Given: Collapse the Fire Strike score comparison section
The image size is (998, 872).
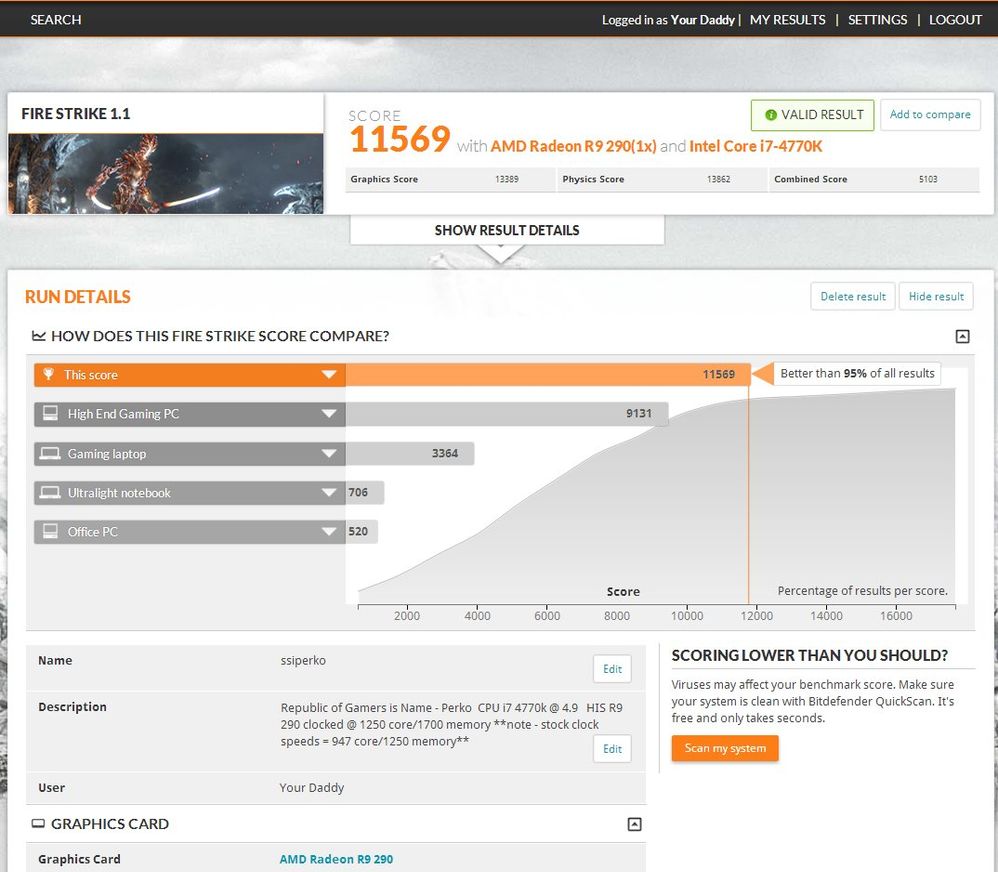Looking at the screenshot, I should pyautogui.click(x=962, y=336).
